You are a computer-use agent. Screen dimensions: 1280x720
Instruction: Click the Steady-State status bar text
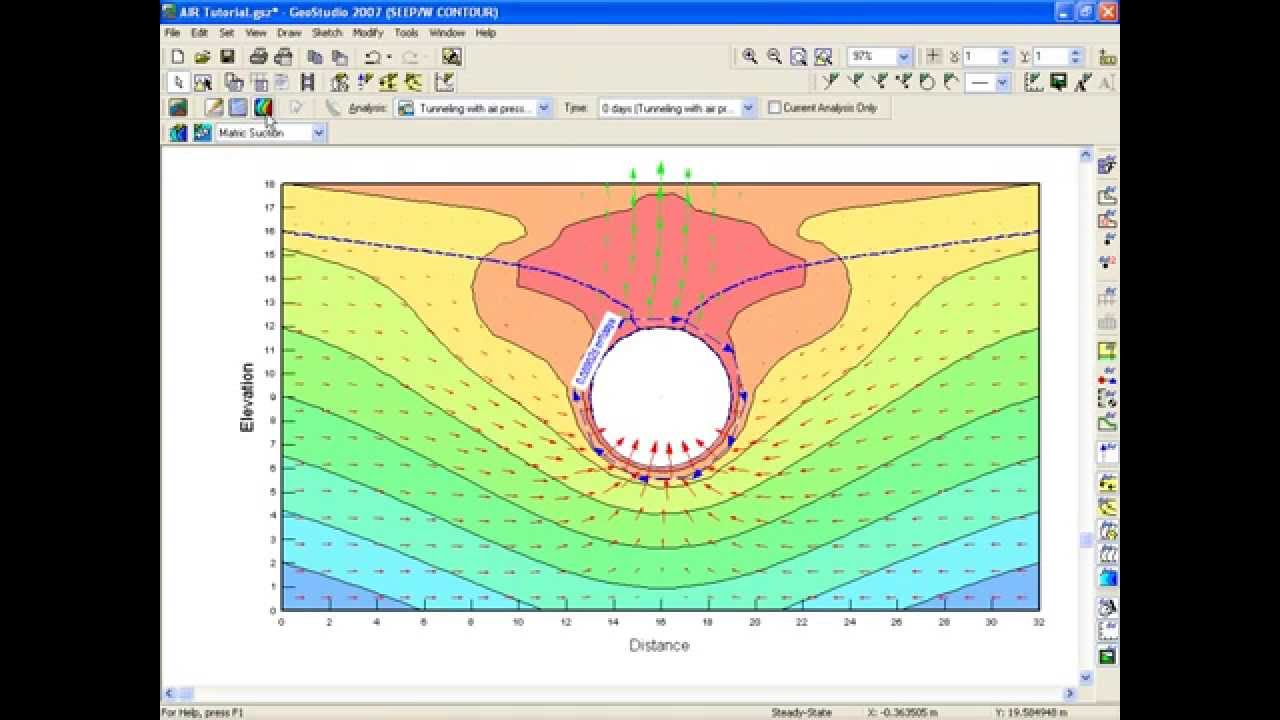click(802, 713)
